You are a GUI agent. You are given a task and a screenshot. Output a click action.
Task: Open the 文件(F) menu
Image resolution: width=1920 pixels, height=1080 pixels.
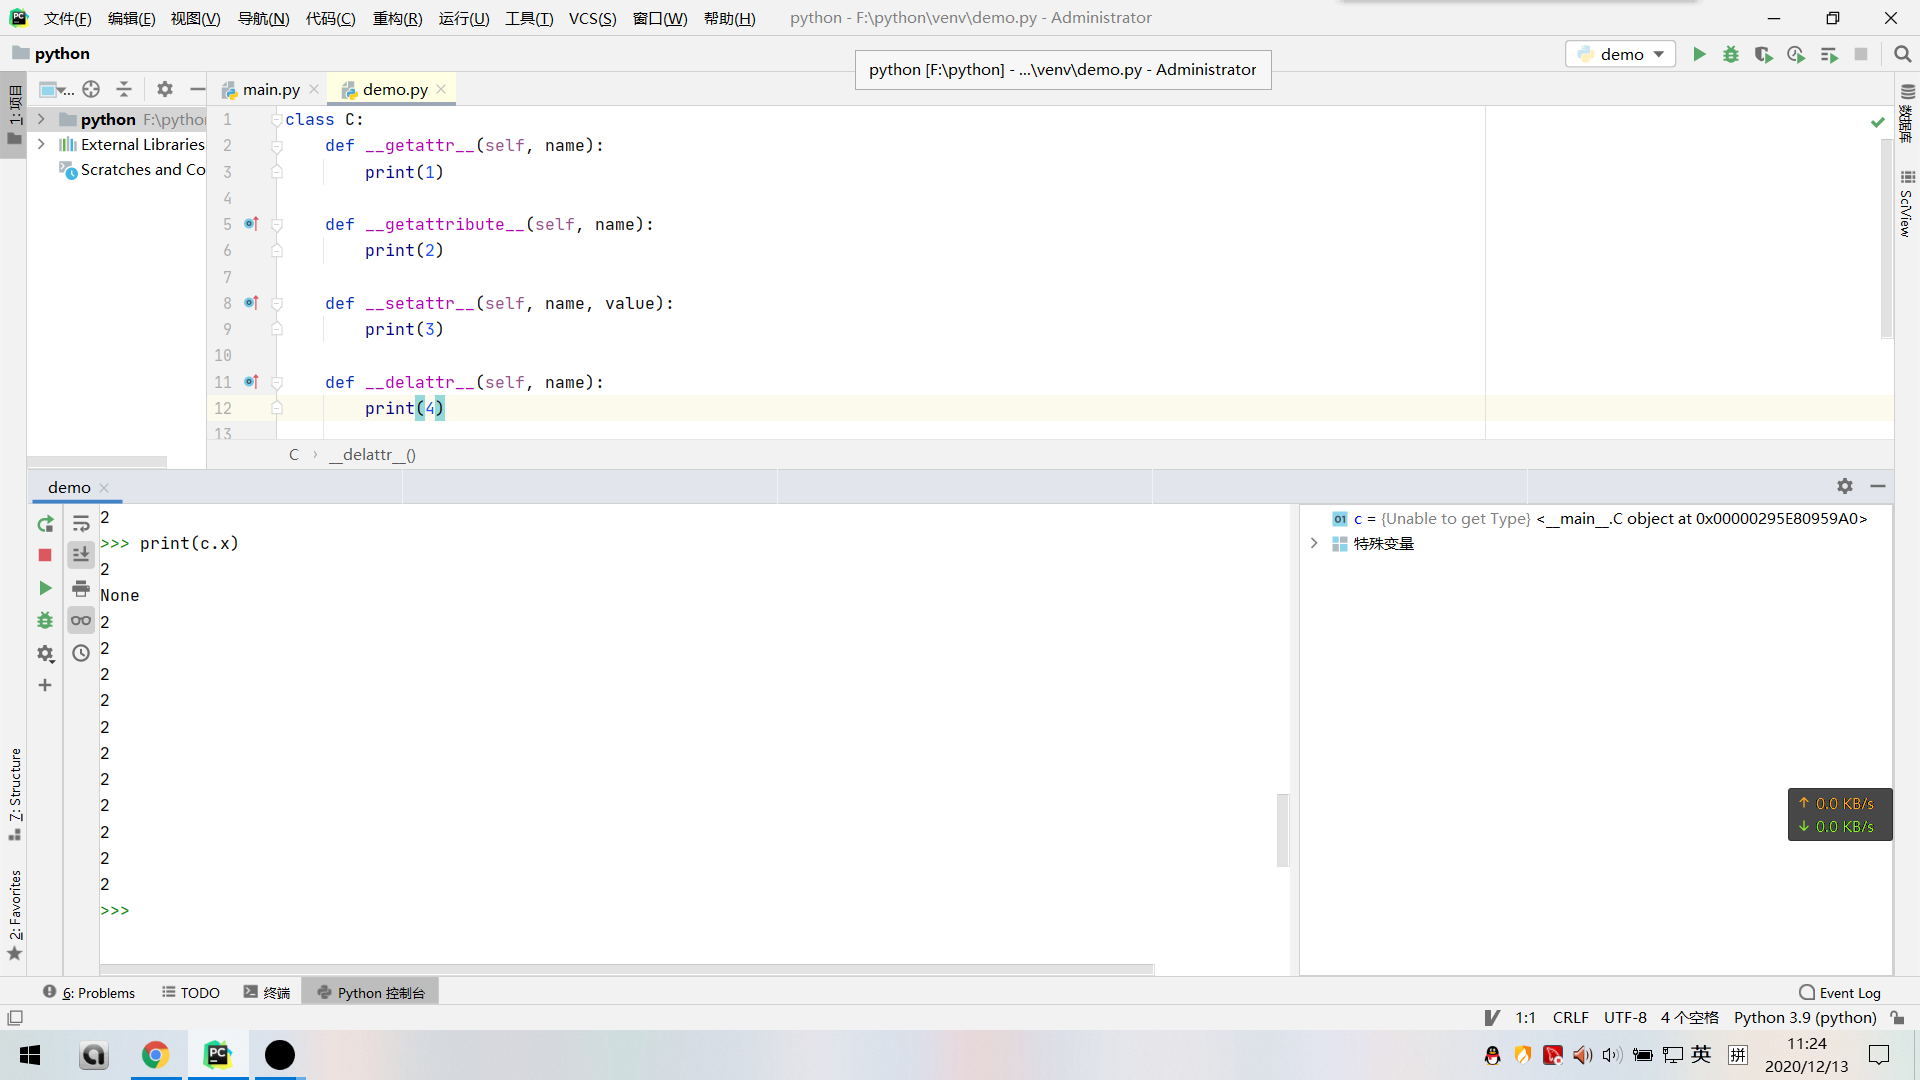(x=67, y=18)
